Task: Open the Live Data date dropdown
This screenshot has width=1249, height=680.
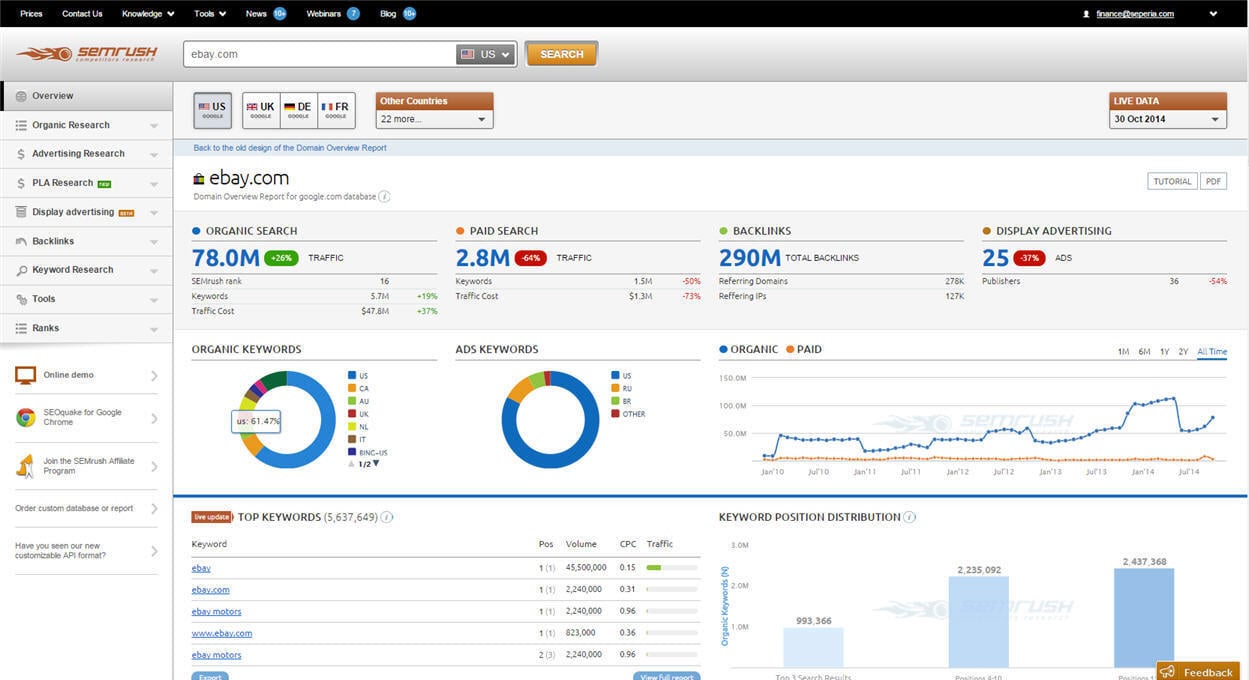Action: tap(1168, 119)
